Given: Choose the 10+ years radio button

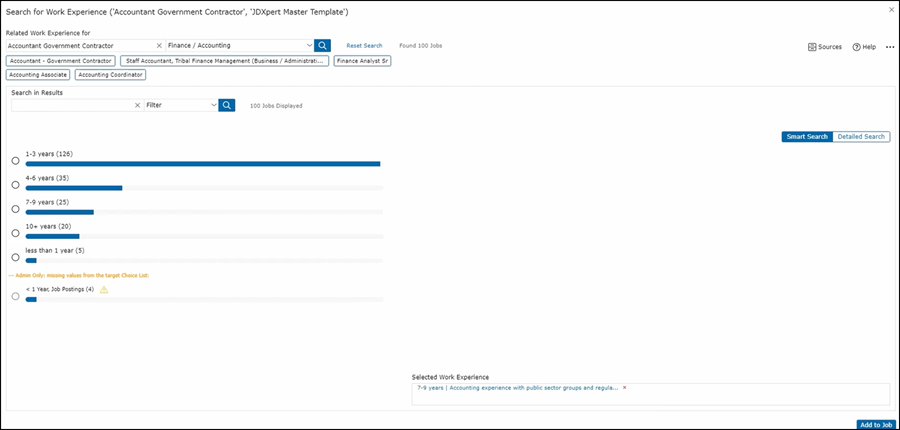Looking at the screenshot, I should click(x=15, y=233).
